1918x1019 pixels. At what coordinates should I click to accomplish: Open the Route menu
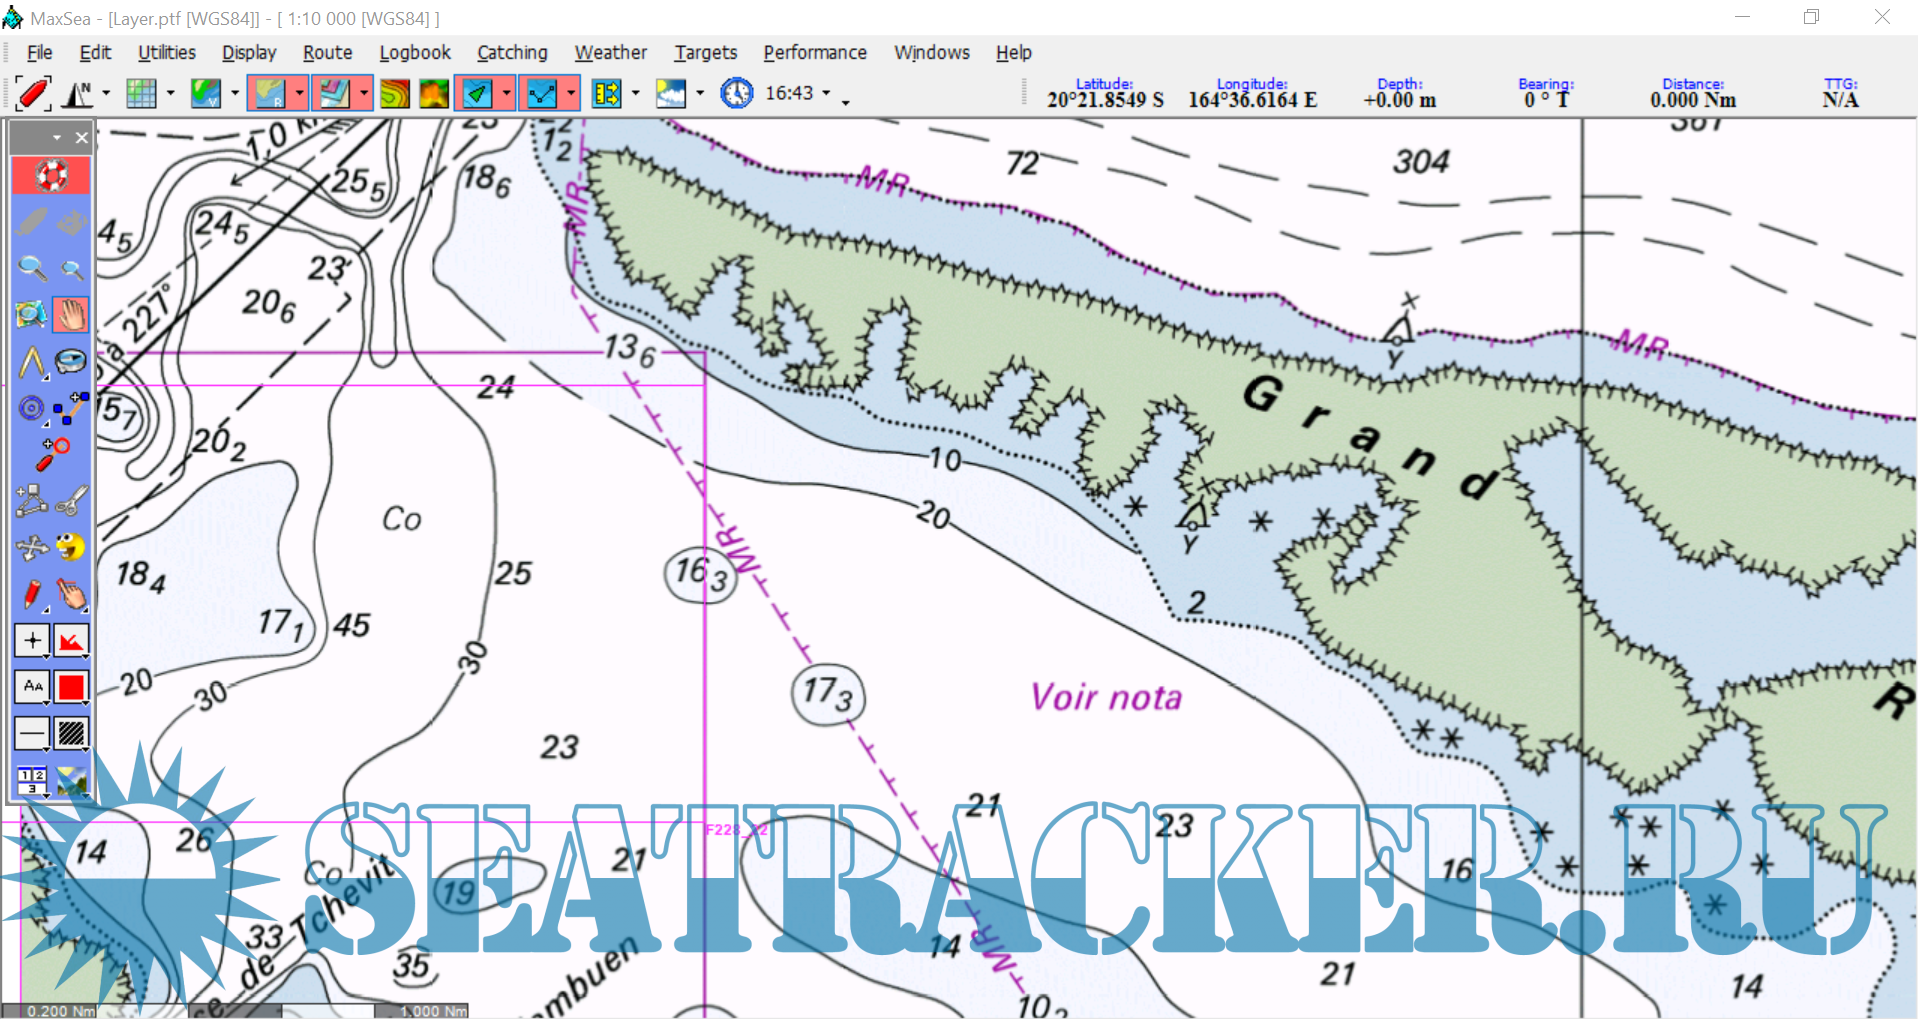pyautogui.click(x=327, y=53)
